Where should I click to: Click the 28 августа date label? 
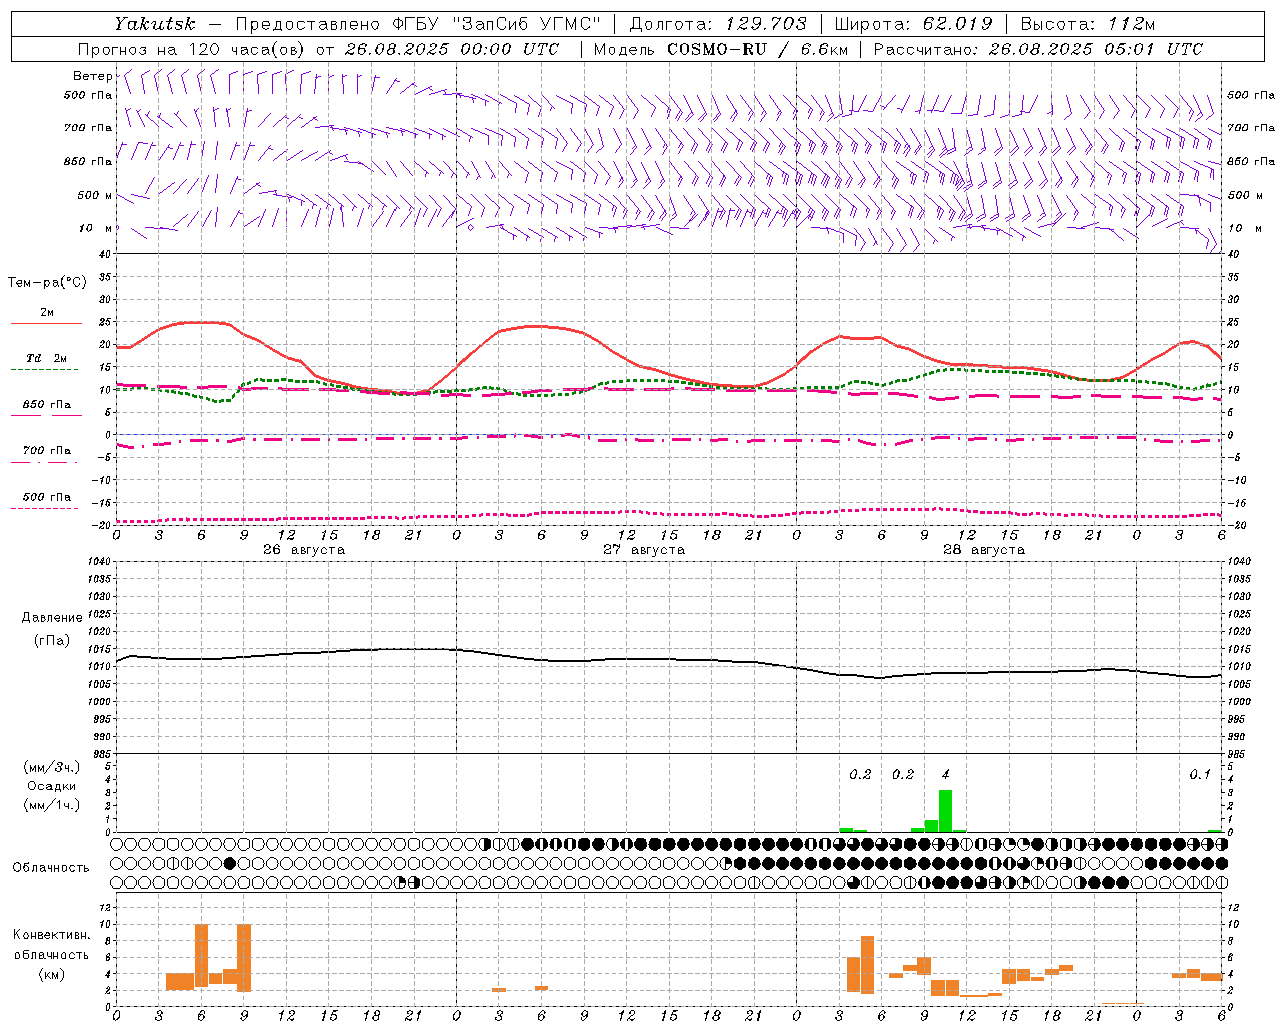pyautogui.click(x=984, y=550)
